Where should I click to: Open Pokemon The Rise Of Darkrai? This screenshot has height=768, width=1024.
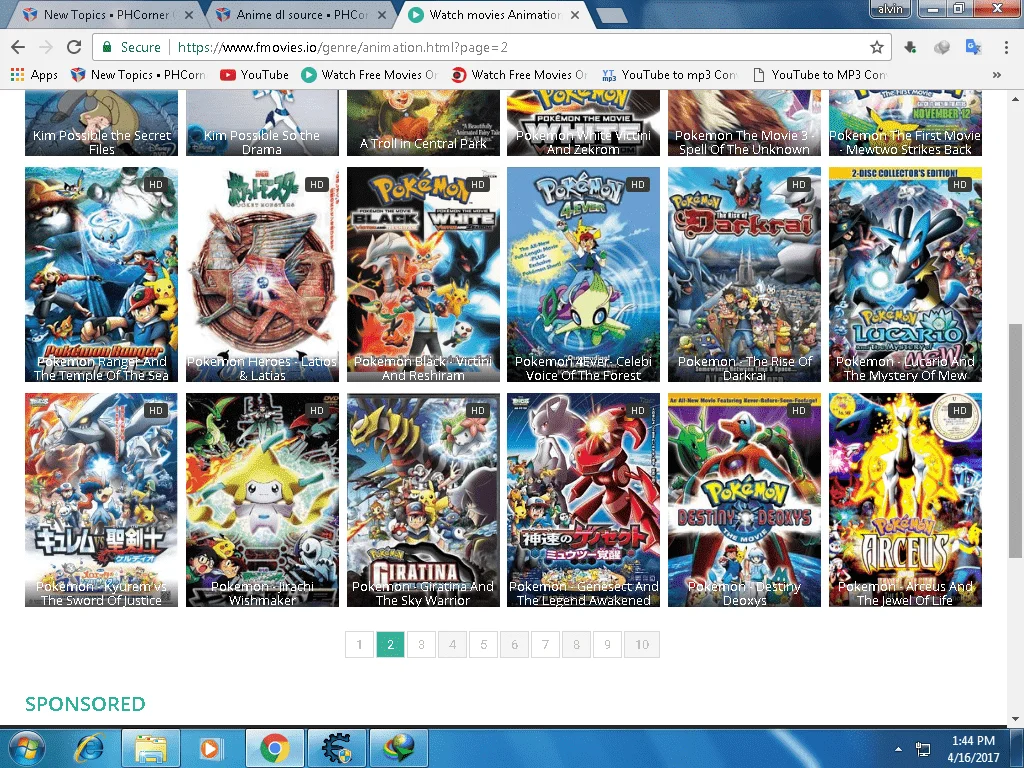click(x=744, y=274)
